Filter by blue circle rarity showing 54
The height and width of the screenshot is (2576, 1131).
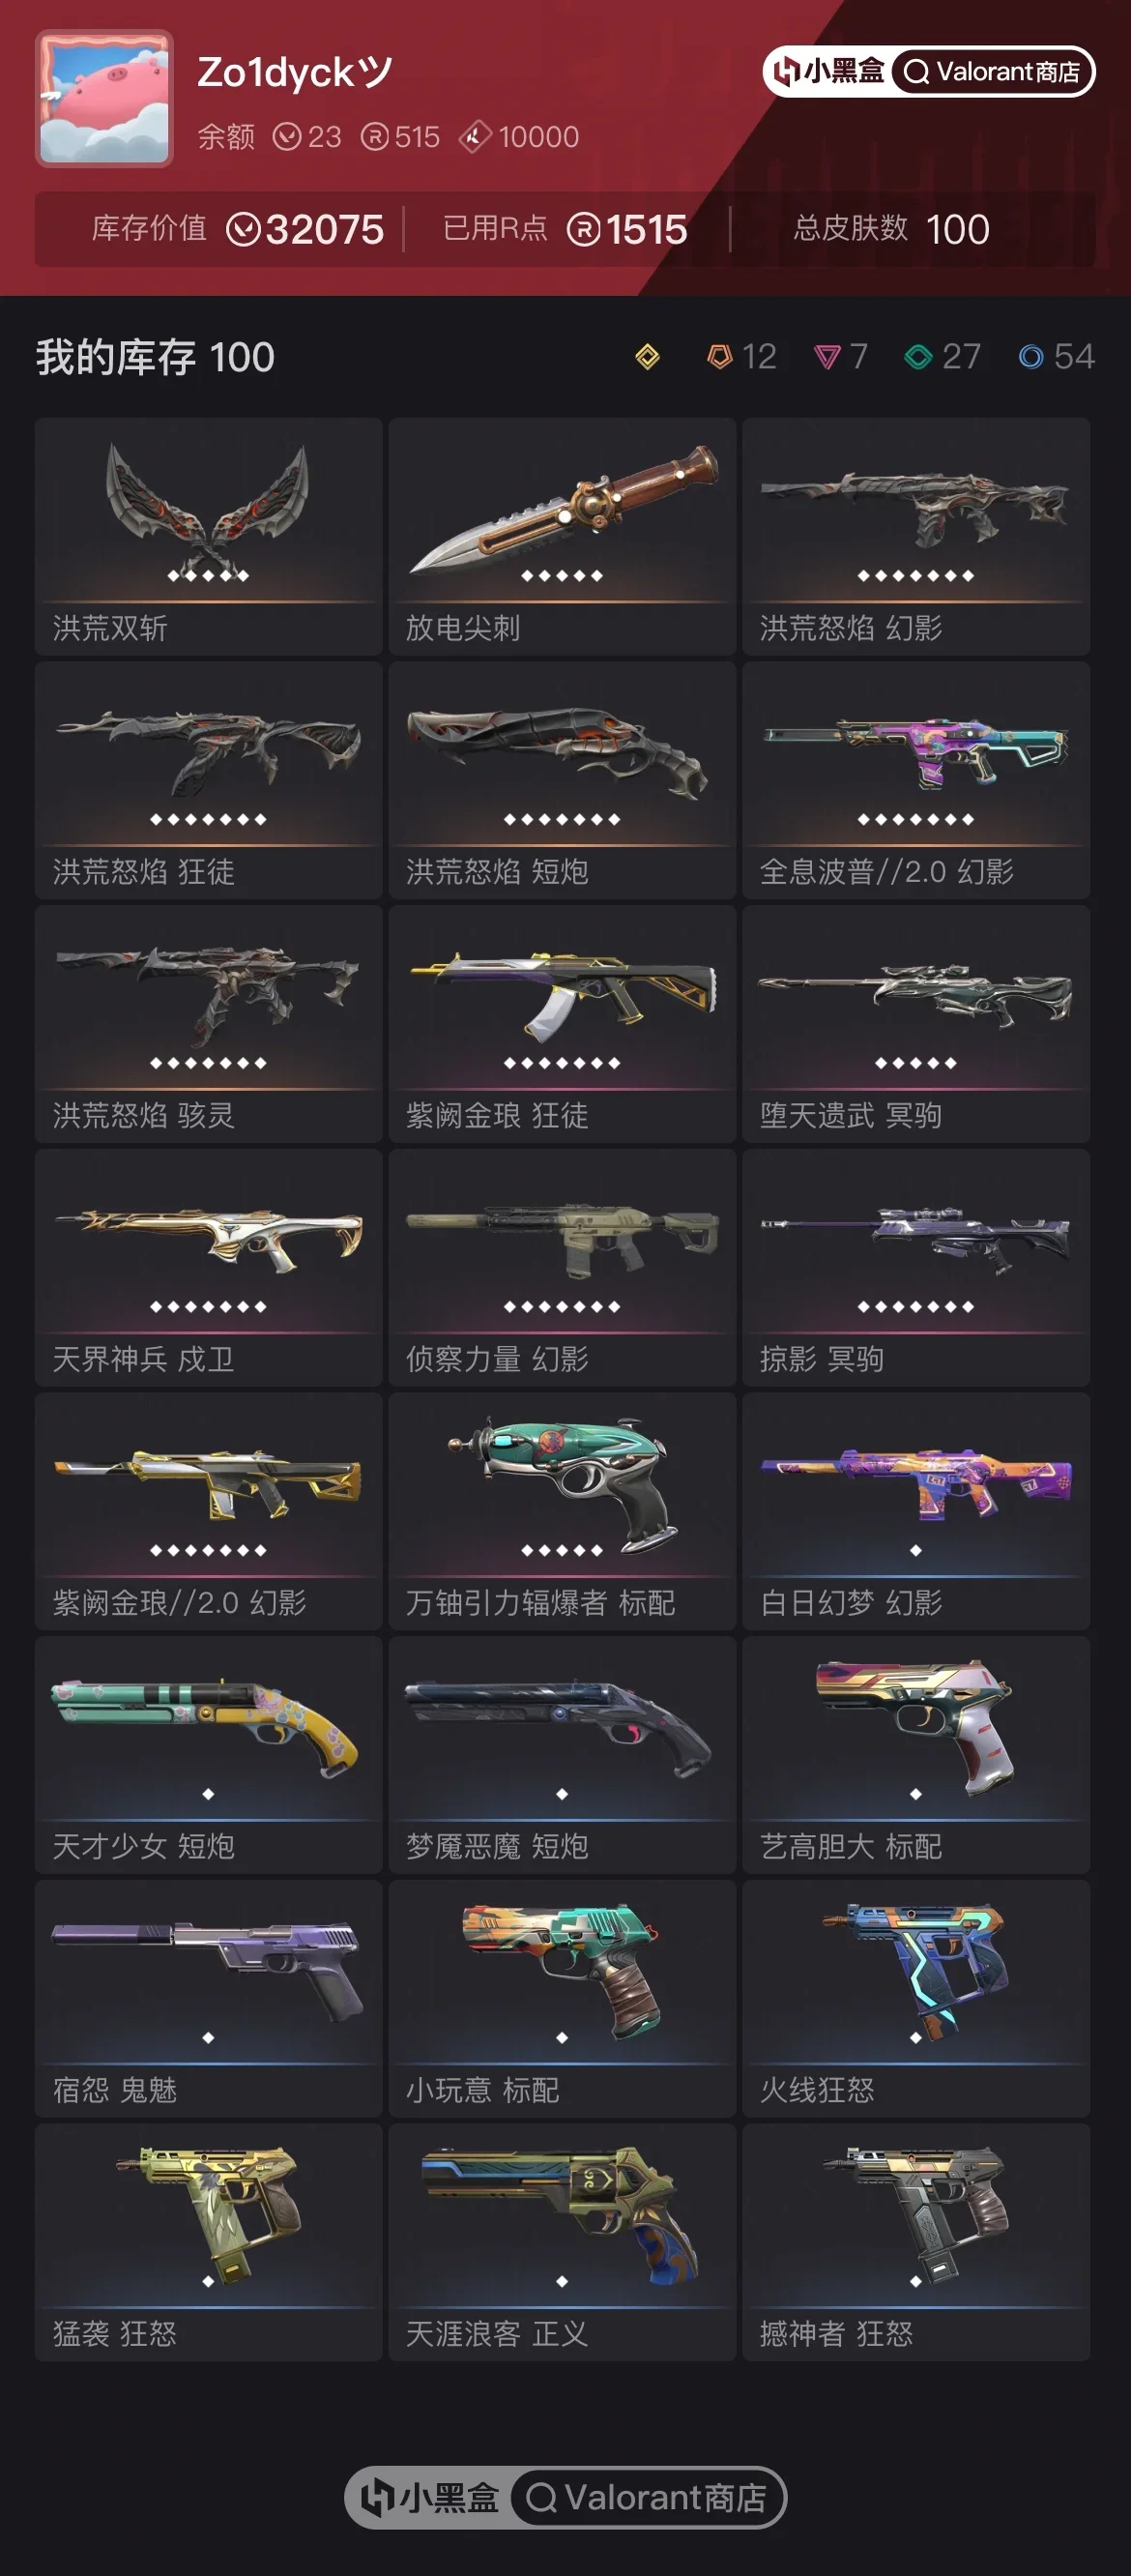tap(1057, 357)
